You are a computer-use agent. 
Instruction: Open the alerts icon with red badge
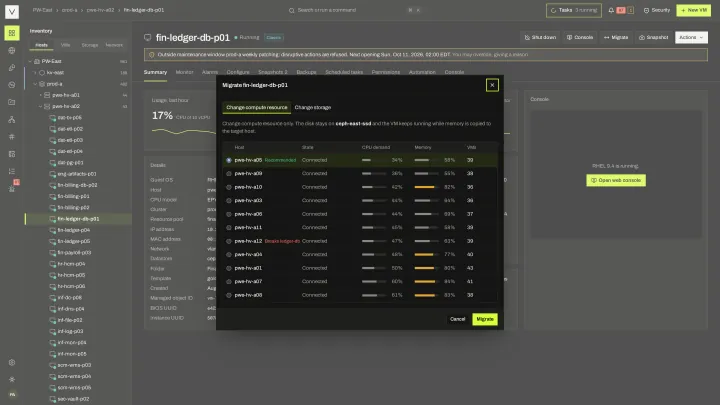coord(12,187)
